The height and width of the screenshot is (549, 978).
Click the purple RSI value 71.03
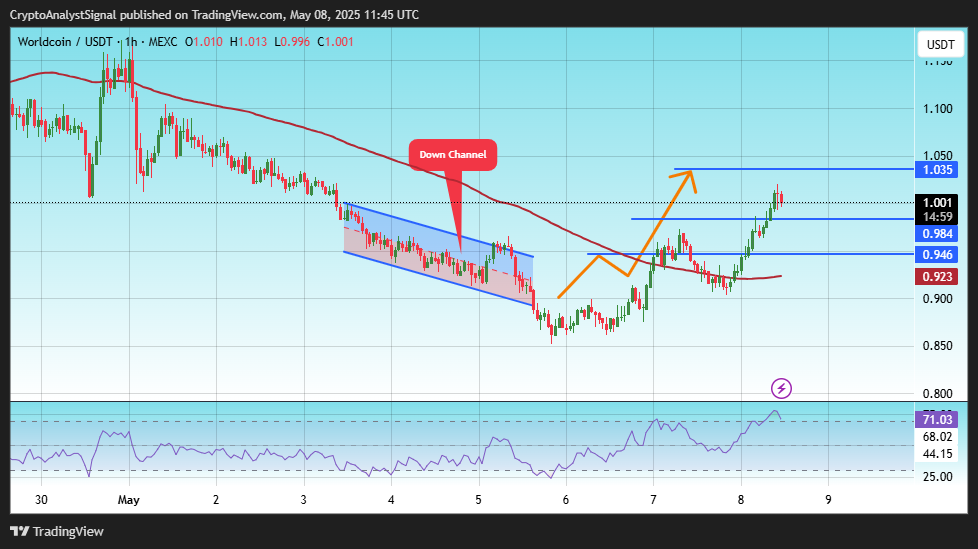point(936,420)
